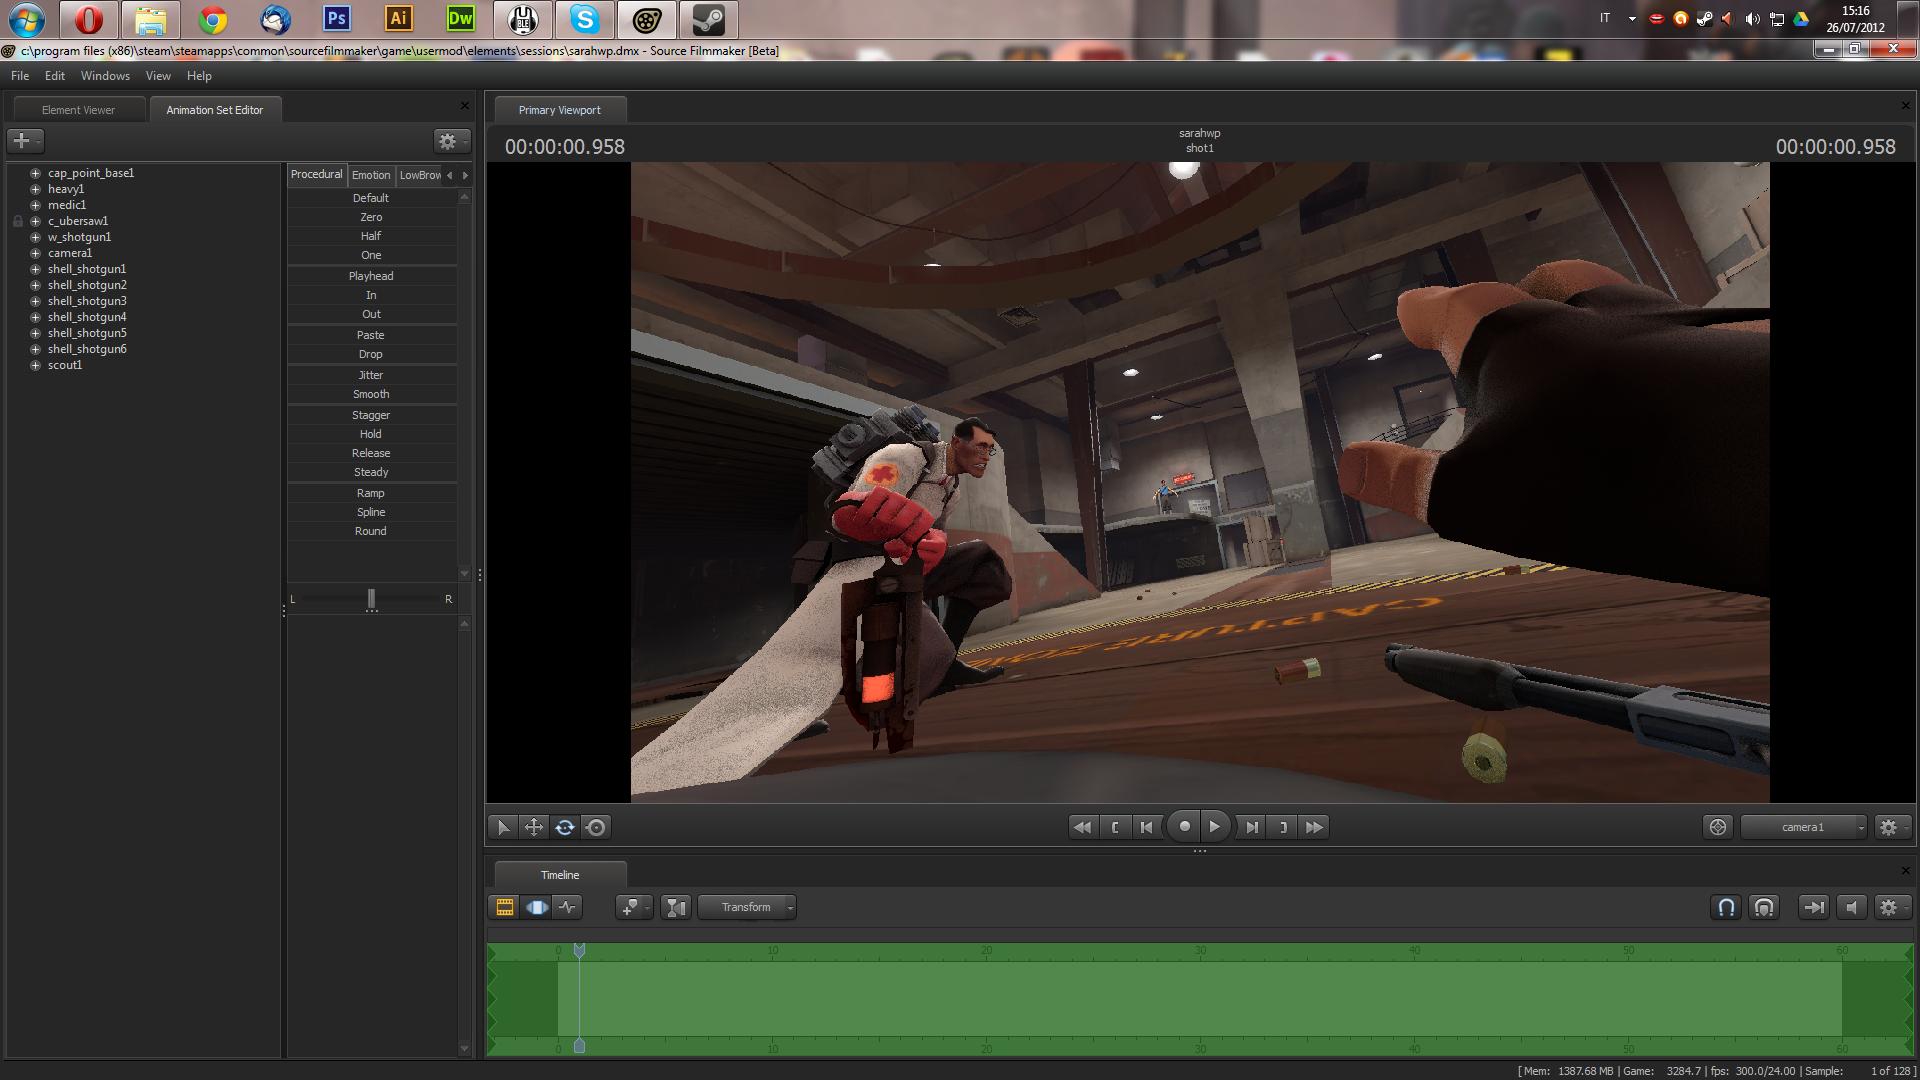Click the timeline playhead marker
The image size is (1920, 1080).
click(x=579, y=950)
